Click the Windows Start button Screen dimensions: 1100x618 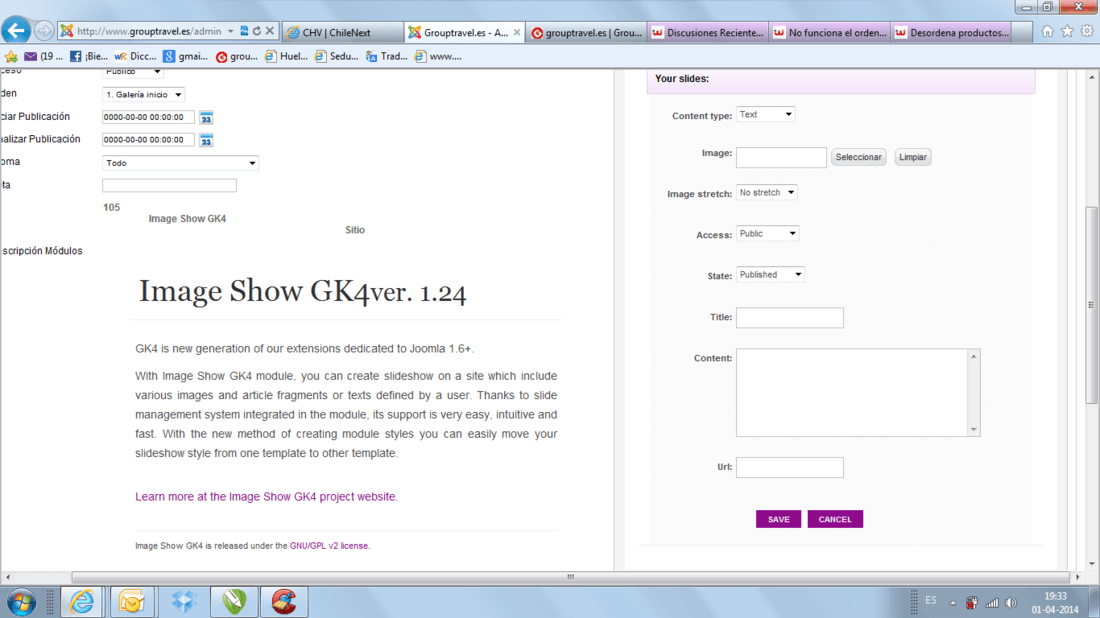click(21, 602)
